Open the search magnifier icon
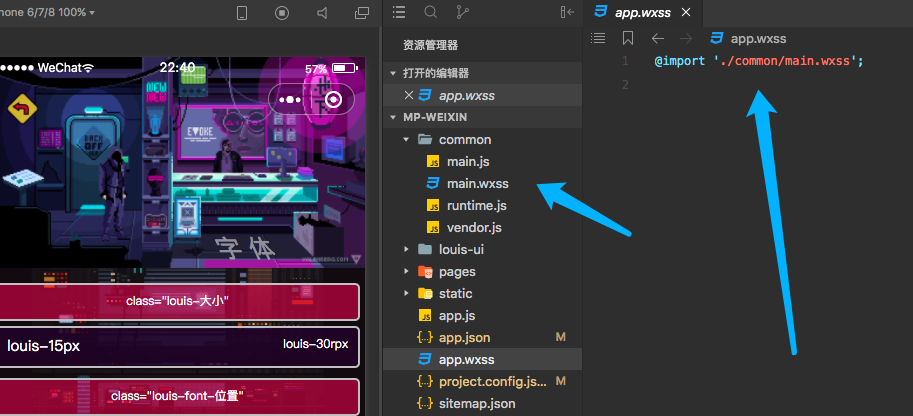 point(430,12)
